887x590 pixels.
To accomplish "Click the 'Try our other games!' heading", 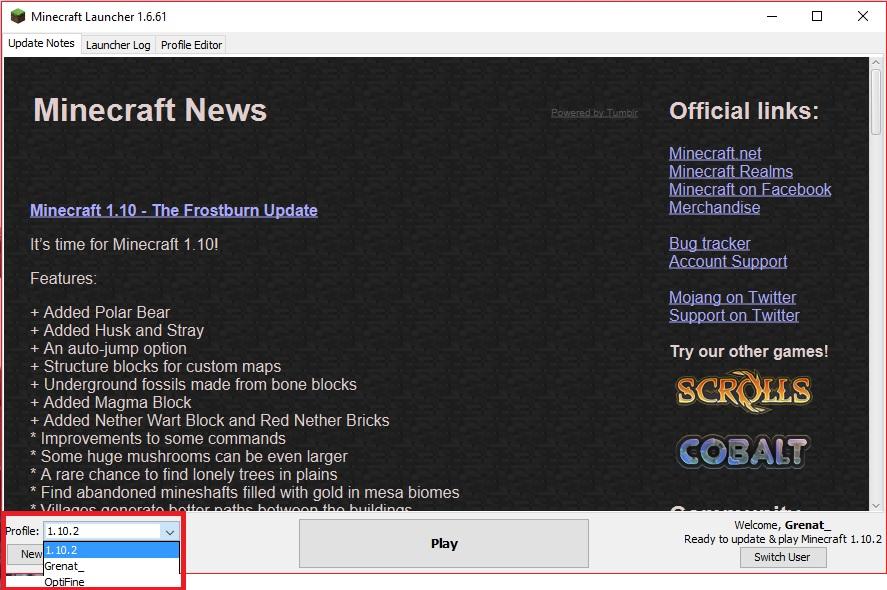I will (x=749, y=351).
